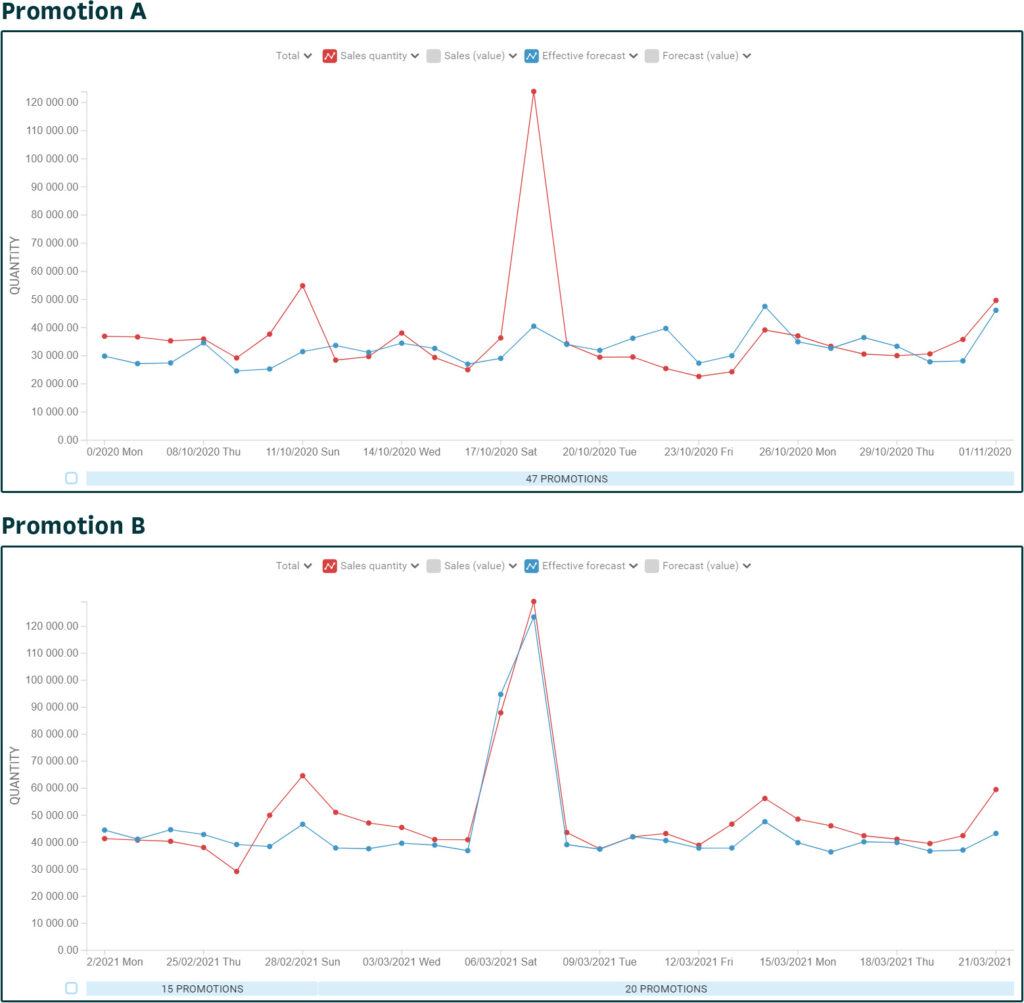Click Sales quantity red icon in Promotion B
The height and width of the screenshot is (1003, 1024).
point(329,566)
